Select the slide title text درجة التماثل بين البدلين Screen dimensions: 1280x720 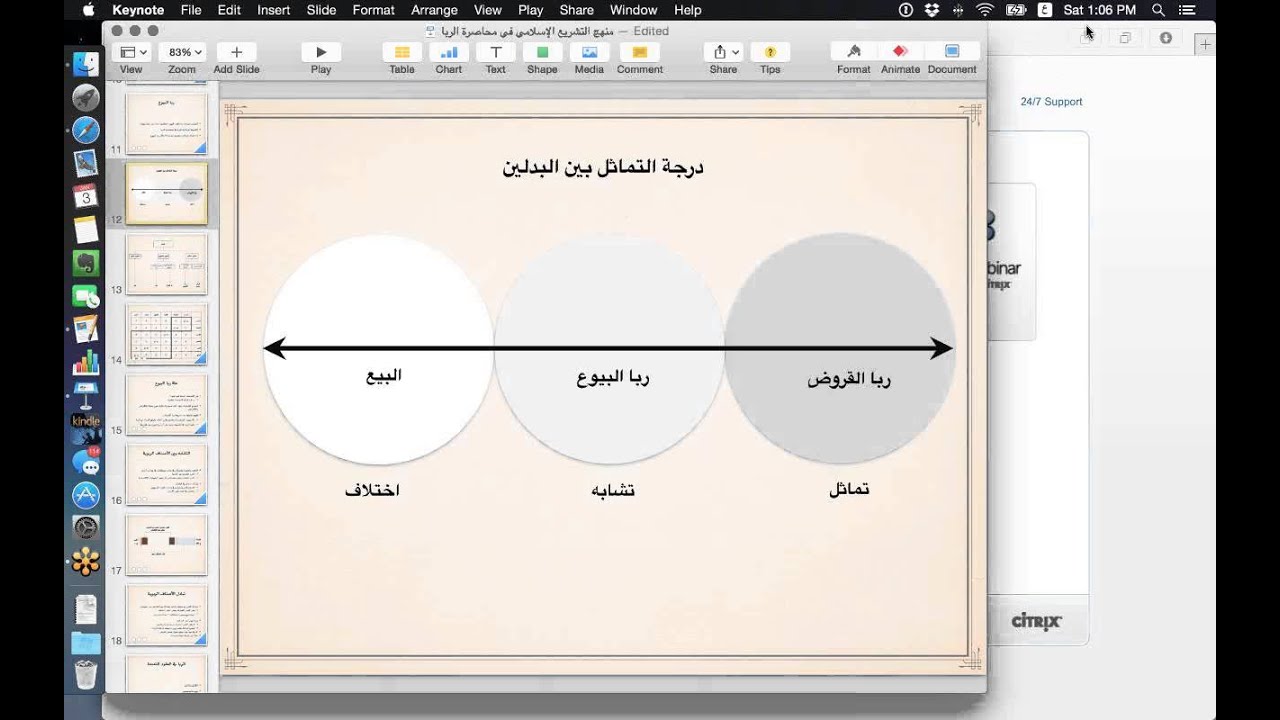coord(603,167)
